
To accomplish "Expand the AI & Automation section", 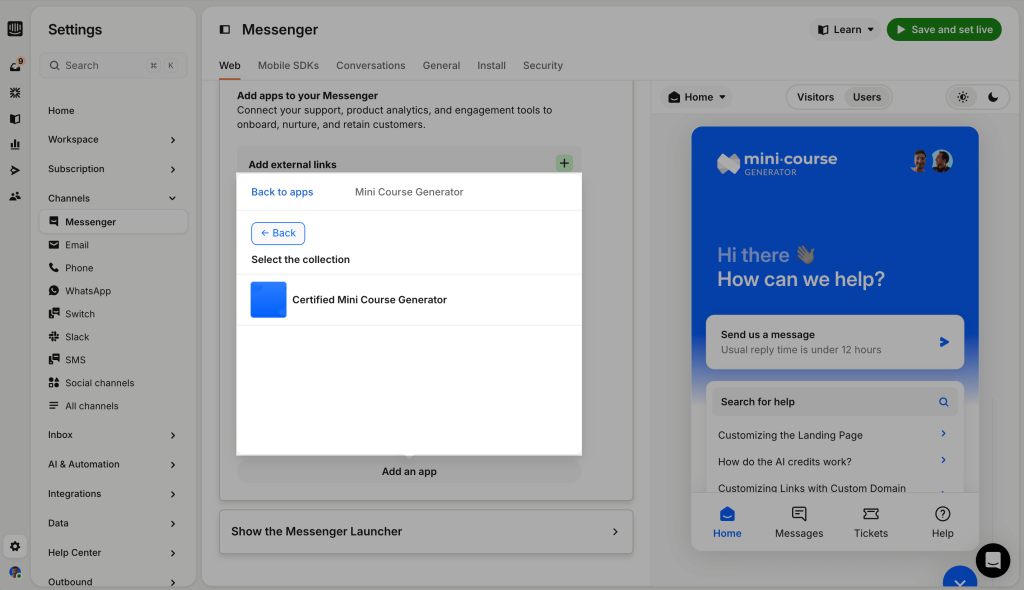I will (x=112, y=465).
